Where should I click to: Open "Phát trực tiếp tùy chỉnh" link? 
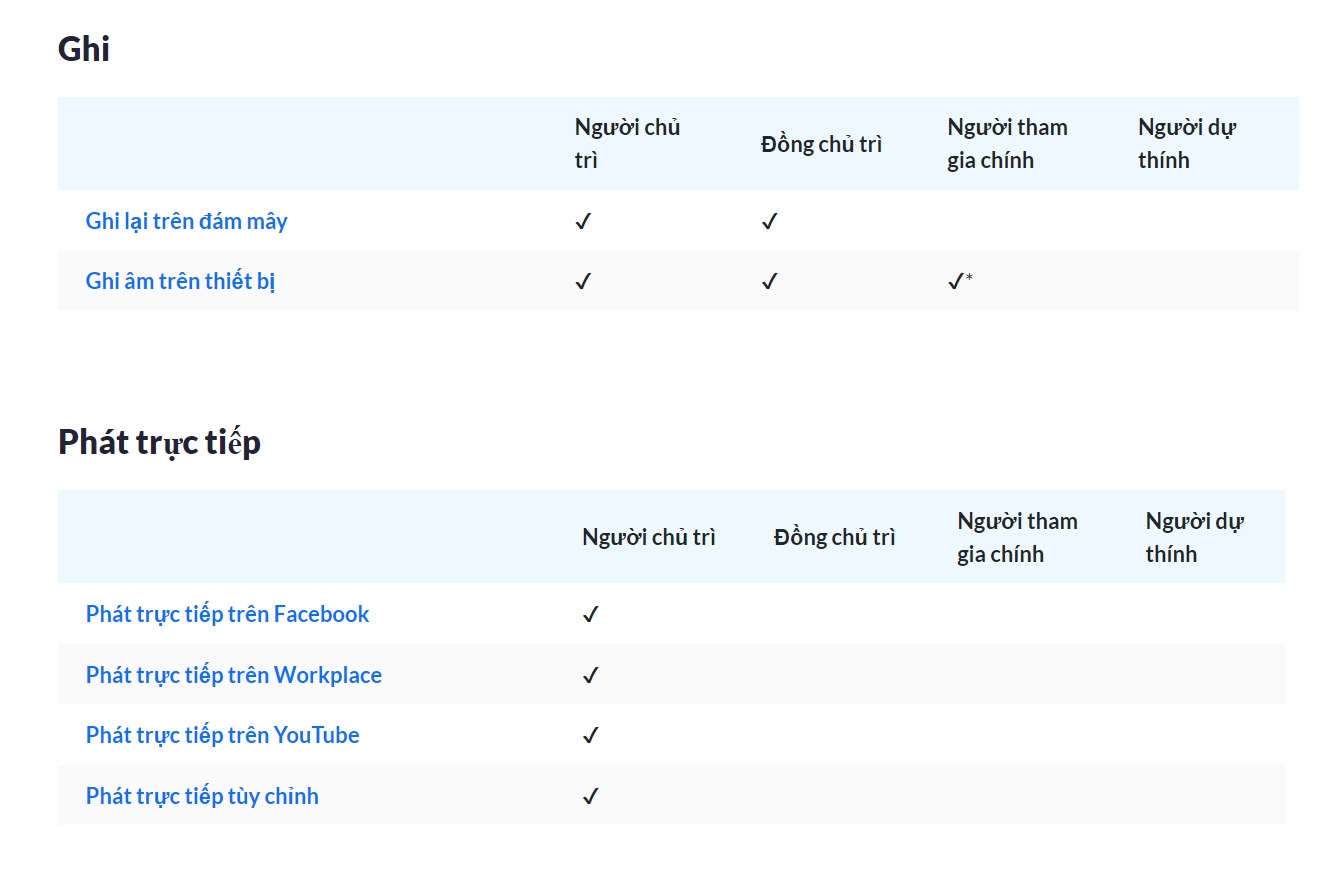coord(202,796)
